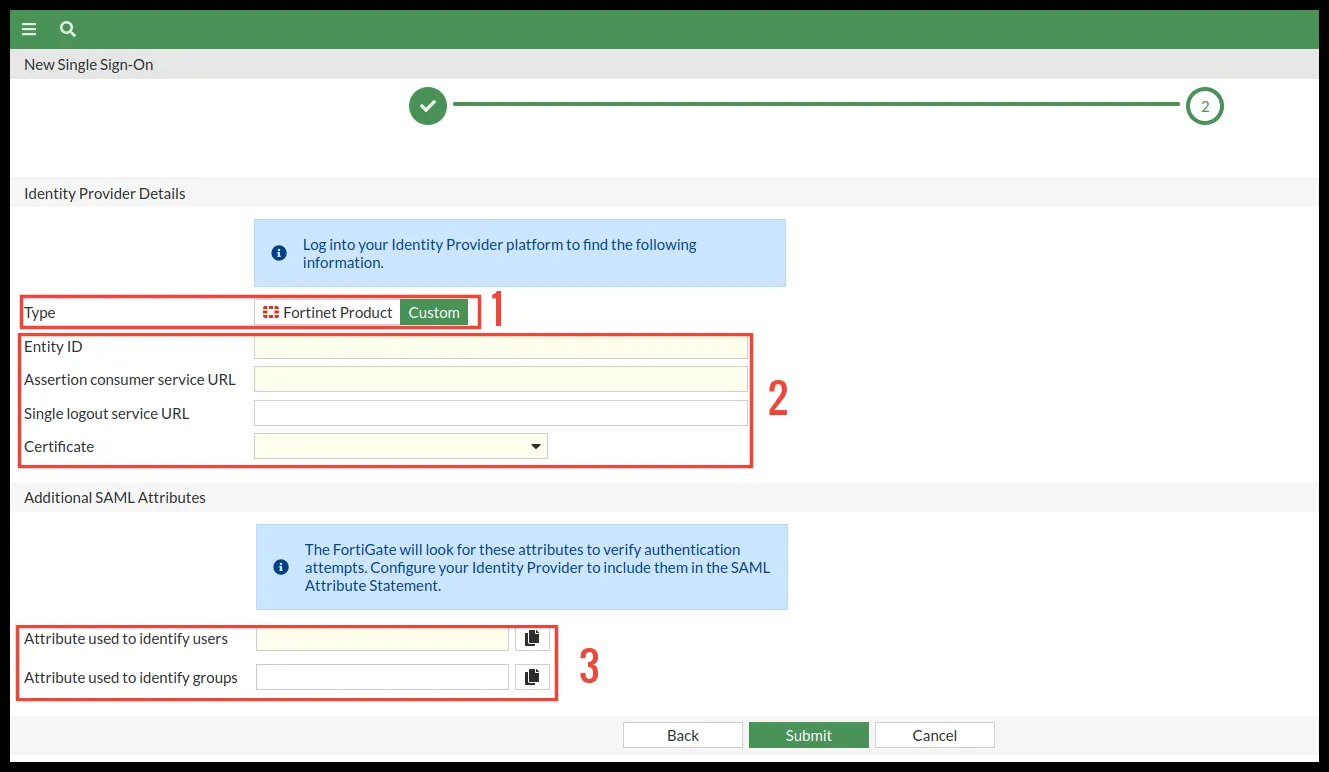Click the Single logout service URL label
Viewport: 1329px width, 772px height.
pyautogui.click(x=107, y=413)
